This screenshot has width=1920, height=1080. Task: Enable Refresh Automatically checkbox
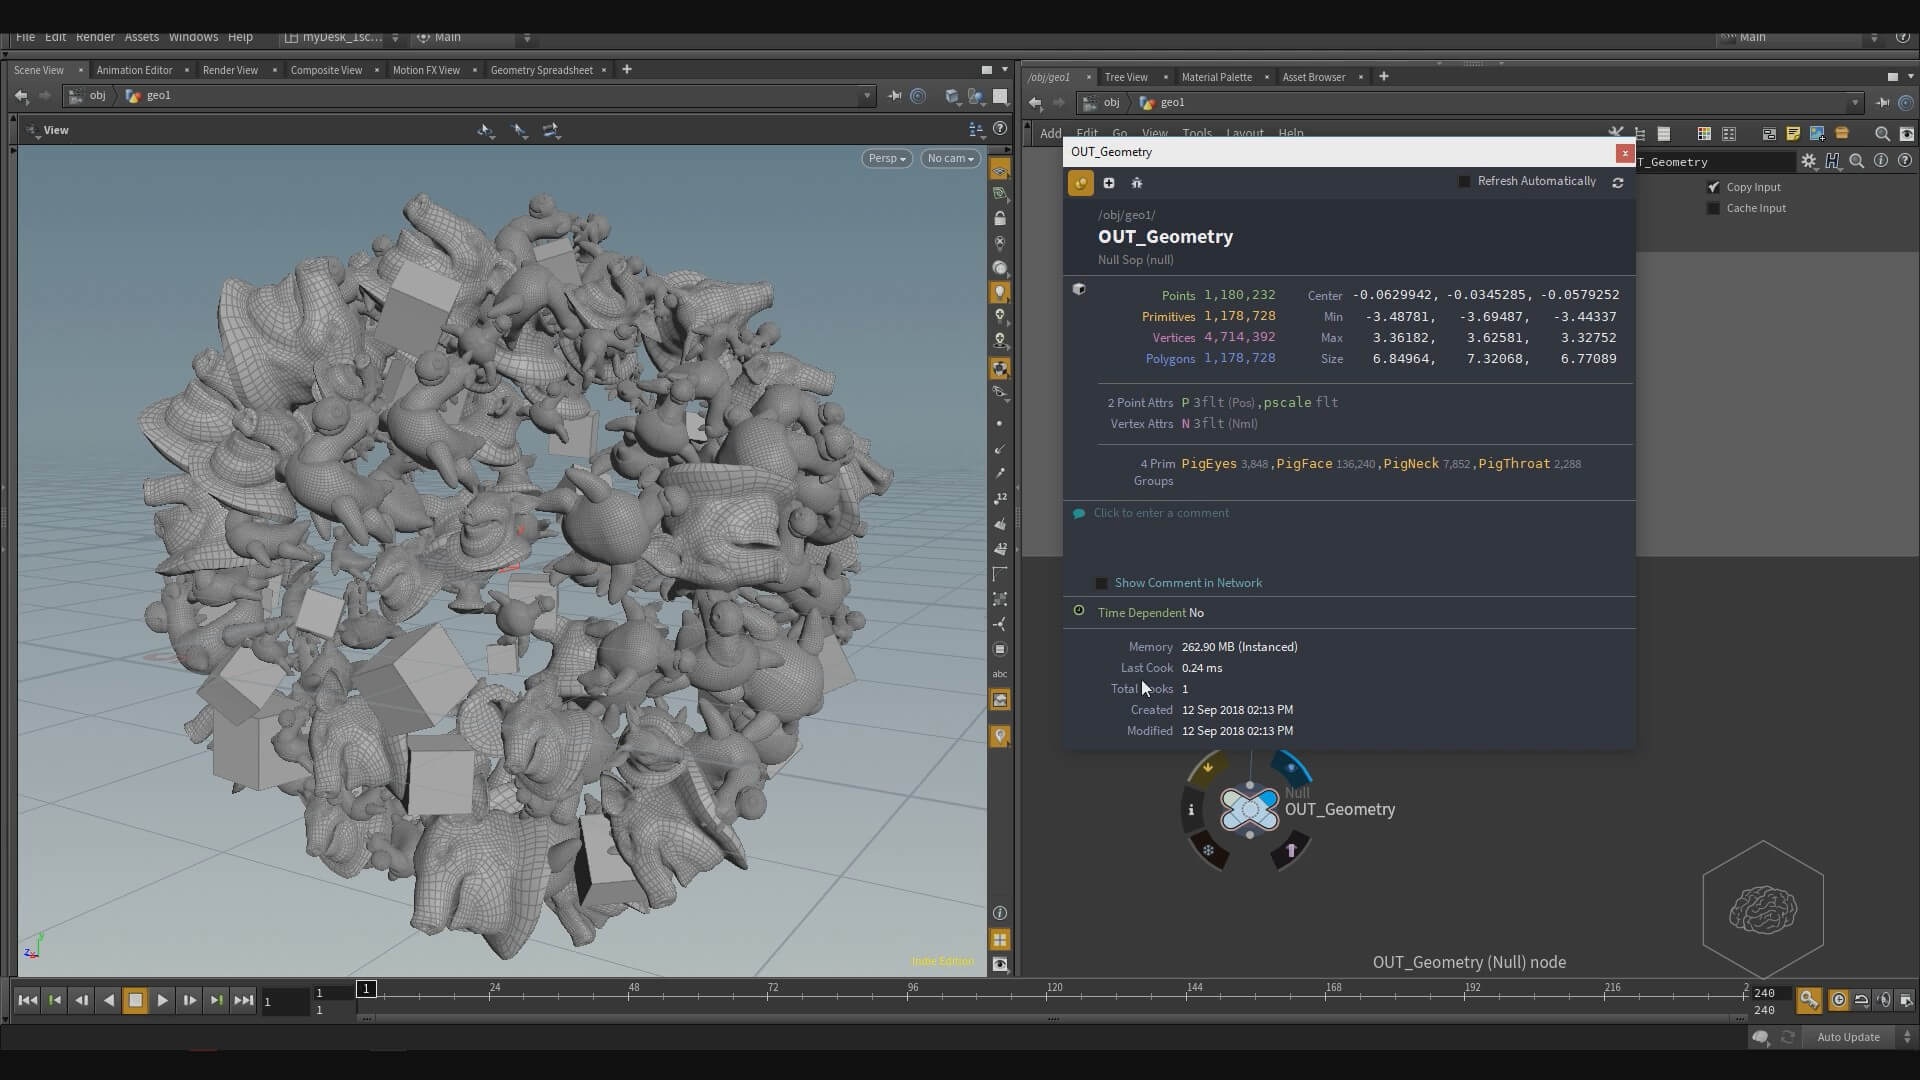pos(1465,182)
